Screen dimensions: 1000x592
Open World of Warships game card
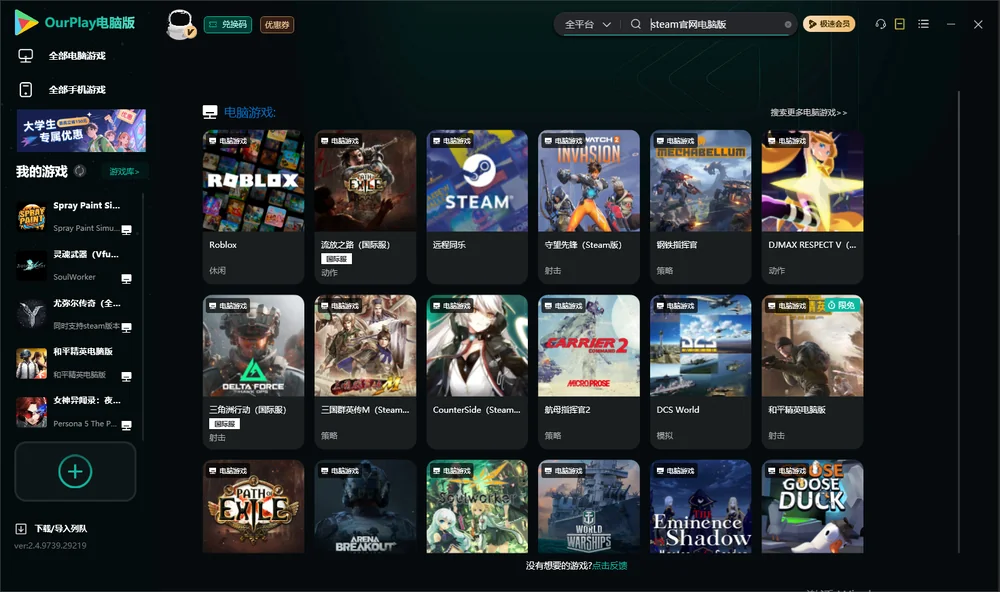coord(589,507)
